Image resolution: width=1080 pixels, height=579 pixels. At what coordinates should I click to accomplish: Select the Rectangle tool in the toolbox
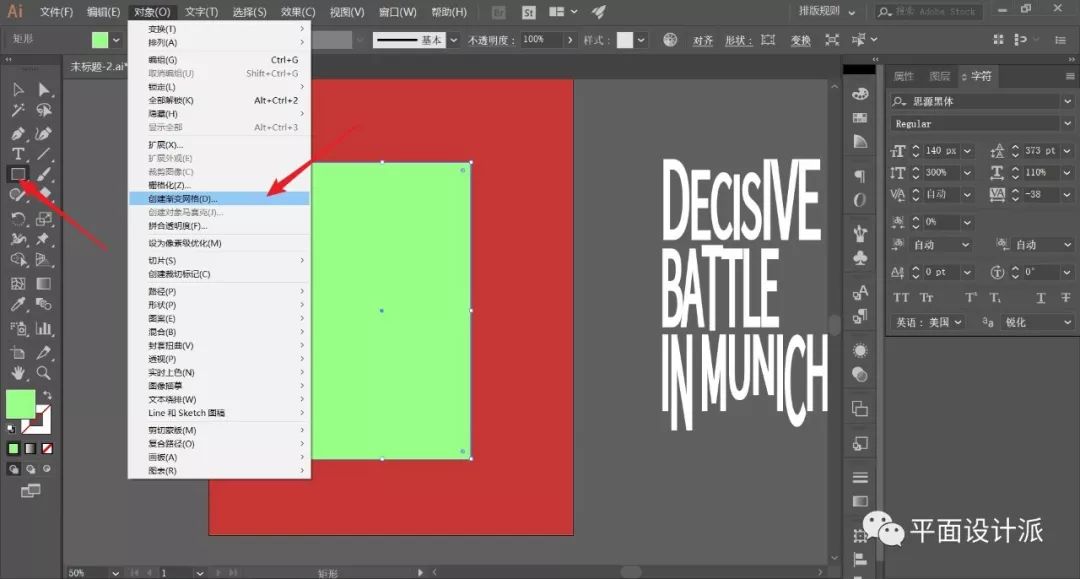pos(18,174)
